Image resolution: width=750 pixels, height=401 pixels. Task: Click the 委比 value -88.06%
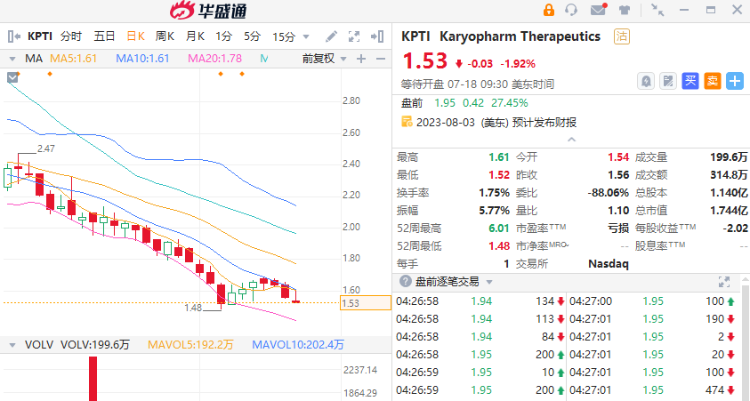(x=608, y=193)
